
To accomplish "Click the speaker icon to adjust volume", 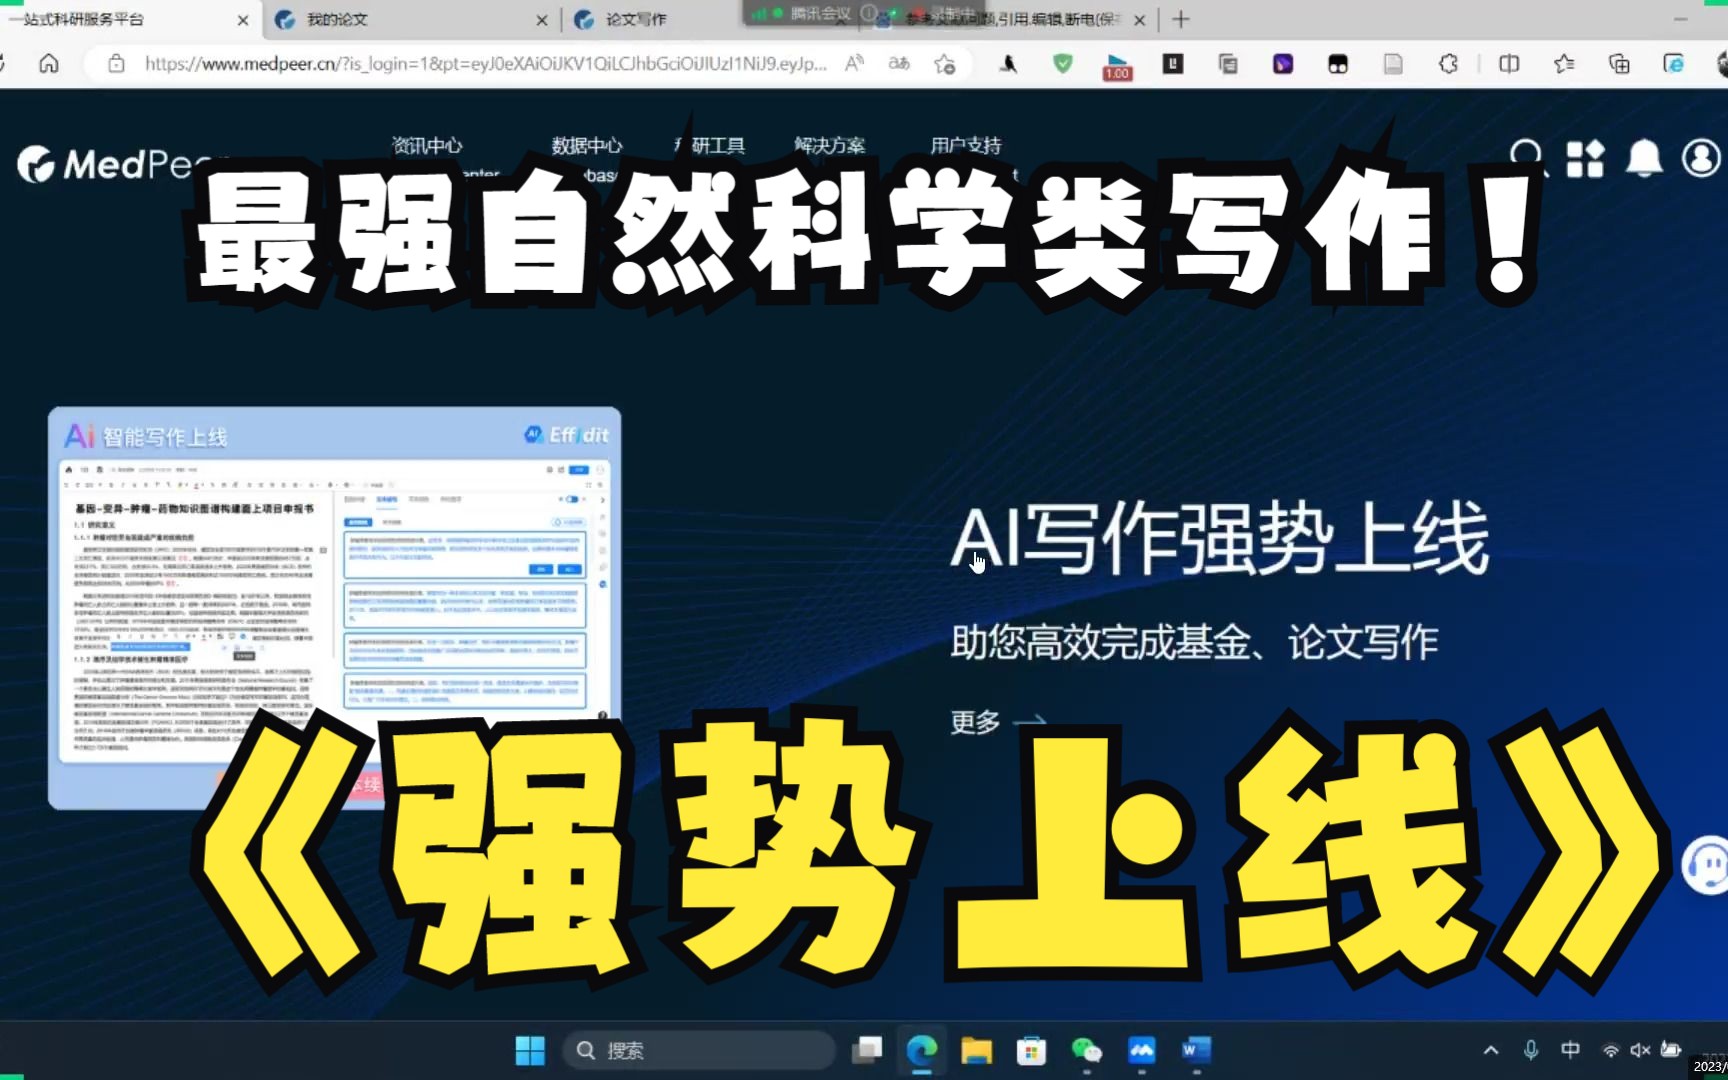I will click(x=1639, y=1050).
